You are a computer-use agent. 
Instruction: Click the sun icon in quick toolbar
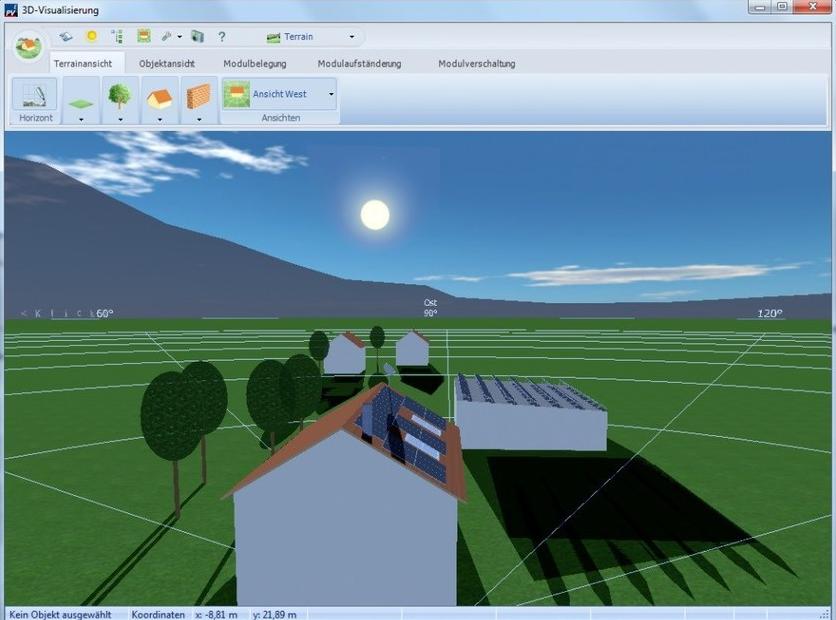tap(91, 37)
